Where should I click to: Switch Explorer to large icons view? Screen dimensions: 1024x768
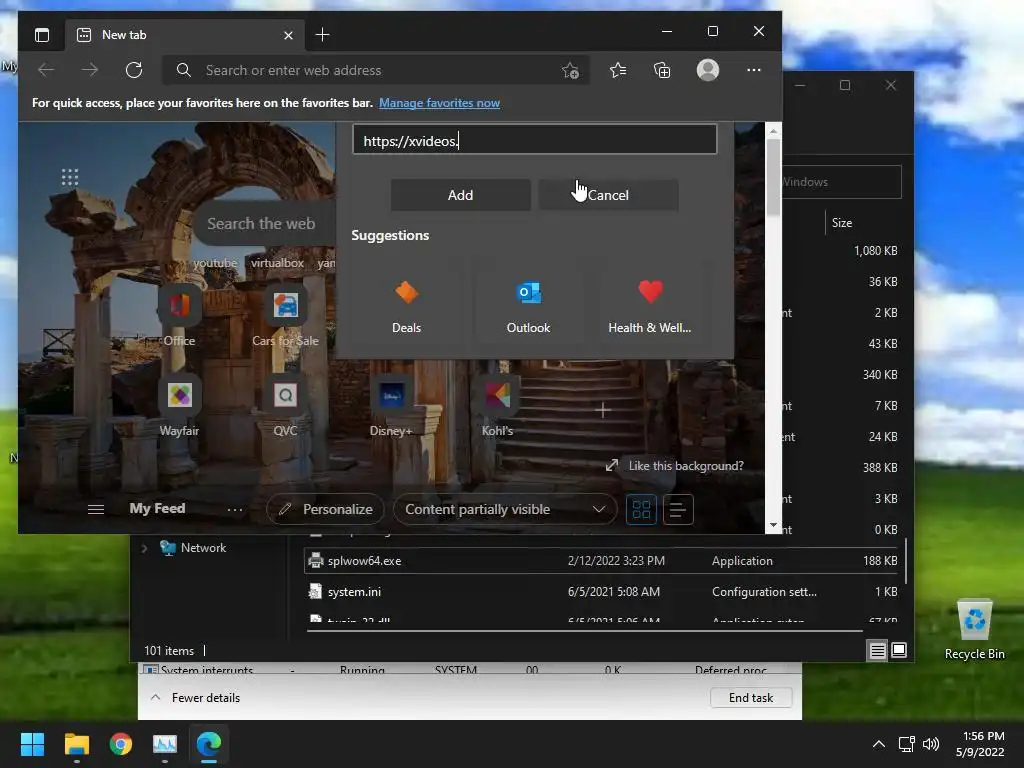(x=899, y=650)
